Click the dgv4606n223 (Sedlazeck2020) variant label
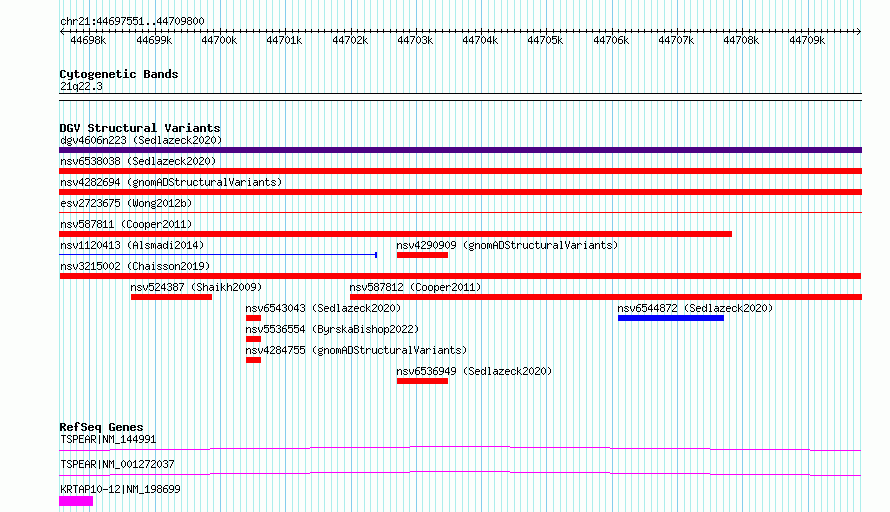Viewport: 890px width, 512px height. [141, 140]
